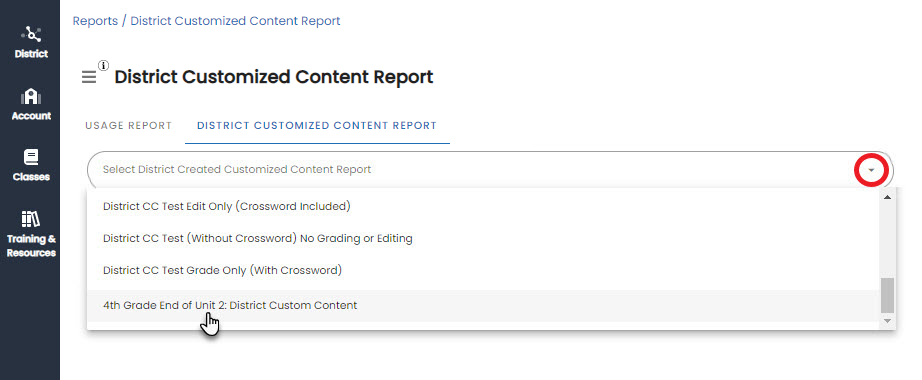Collapse the report dropdown arrow

(871, 170)
